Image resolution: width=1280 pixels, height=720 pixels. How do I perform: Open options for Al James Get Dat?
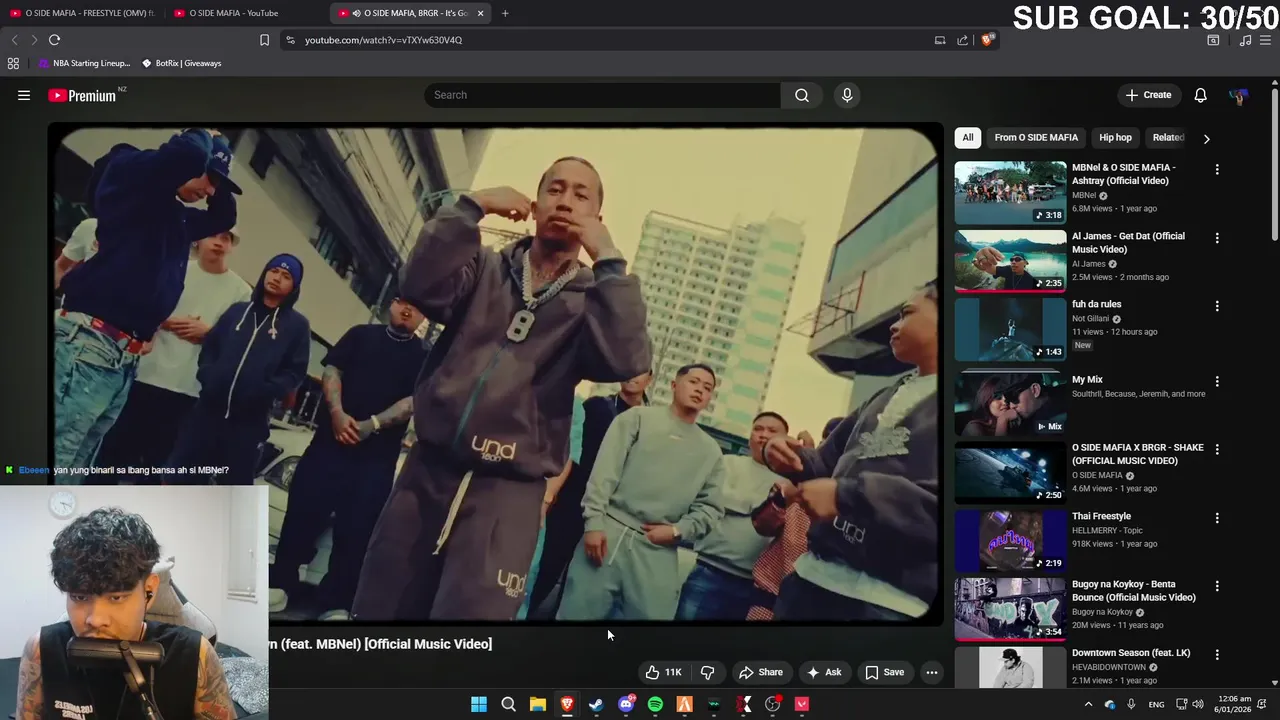point(1217,238)
